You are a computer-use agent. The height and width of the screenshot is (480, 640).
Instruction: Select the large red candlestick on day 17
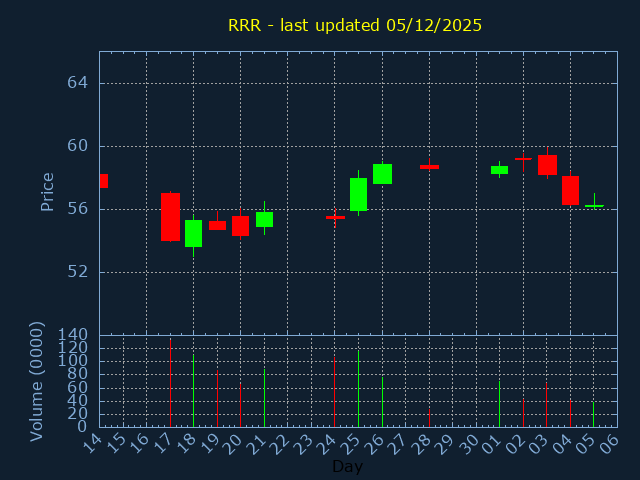170,217
